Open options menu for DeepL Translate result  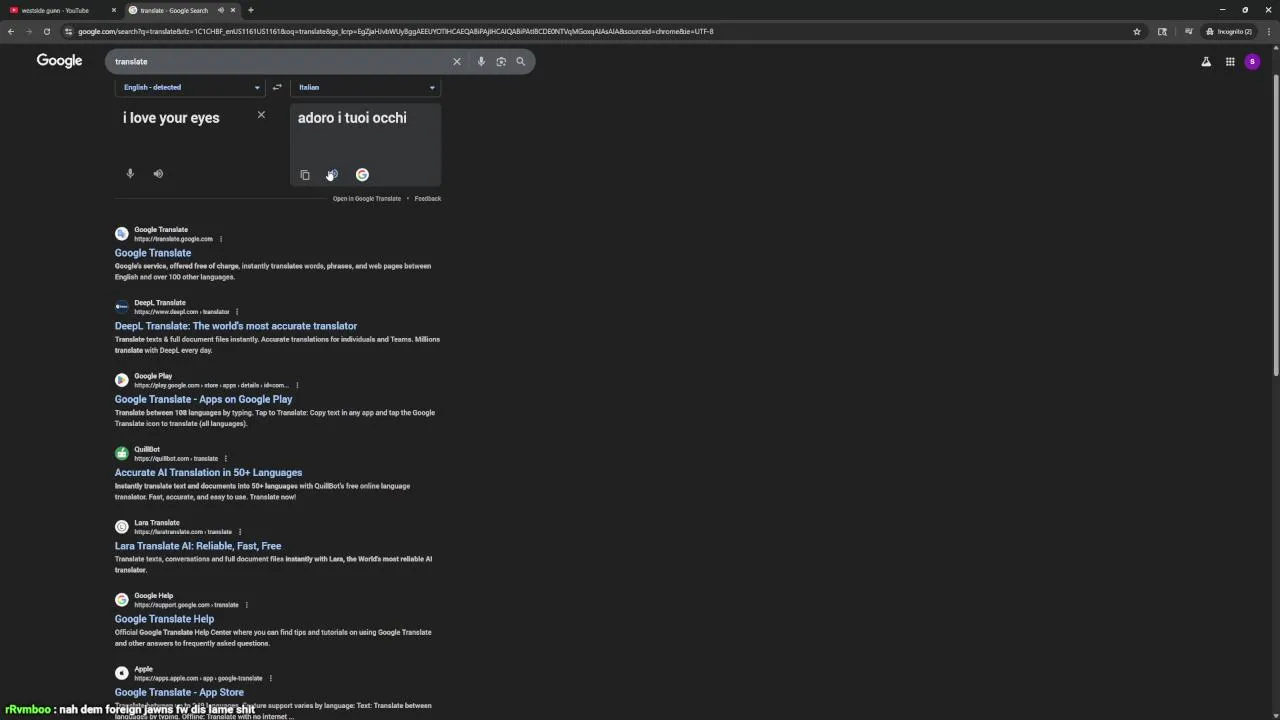(x=237, y=312)
